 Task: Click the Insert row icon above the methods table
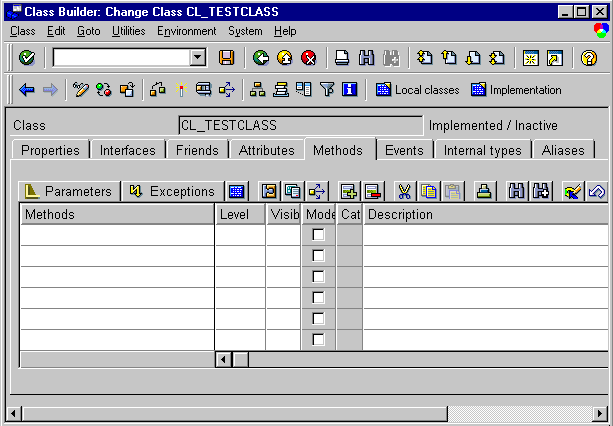click(349, 191)
